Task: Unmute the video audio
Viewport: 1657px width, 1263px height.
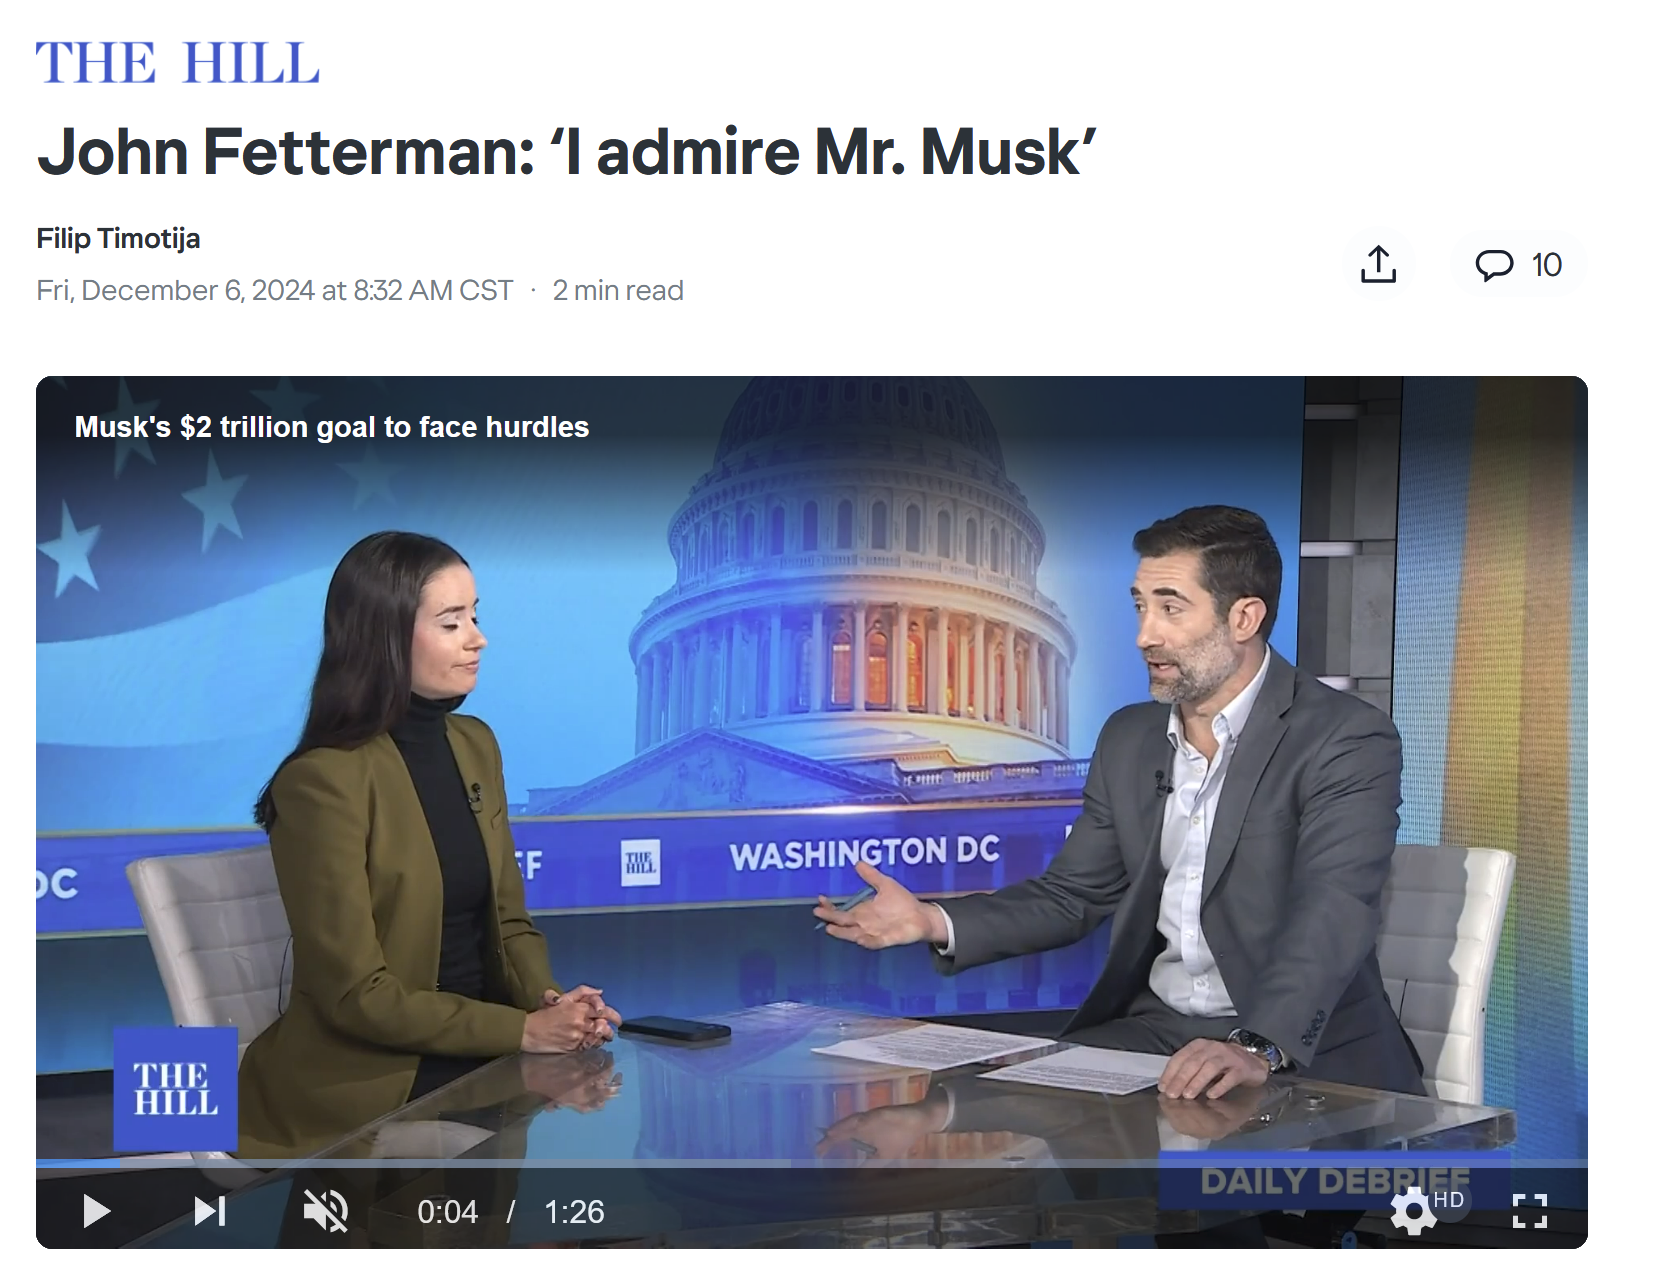Action: pyautogui.click(x=326, y=1211)
